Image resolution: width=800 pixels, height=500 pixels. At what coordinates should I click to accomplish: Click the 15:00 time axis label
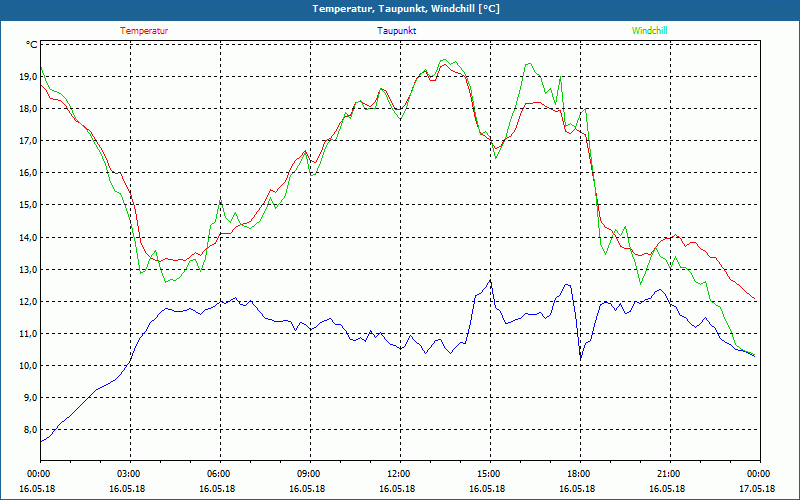click(x=490, y=474)
